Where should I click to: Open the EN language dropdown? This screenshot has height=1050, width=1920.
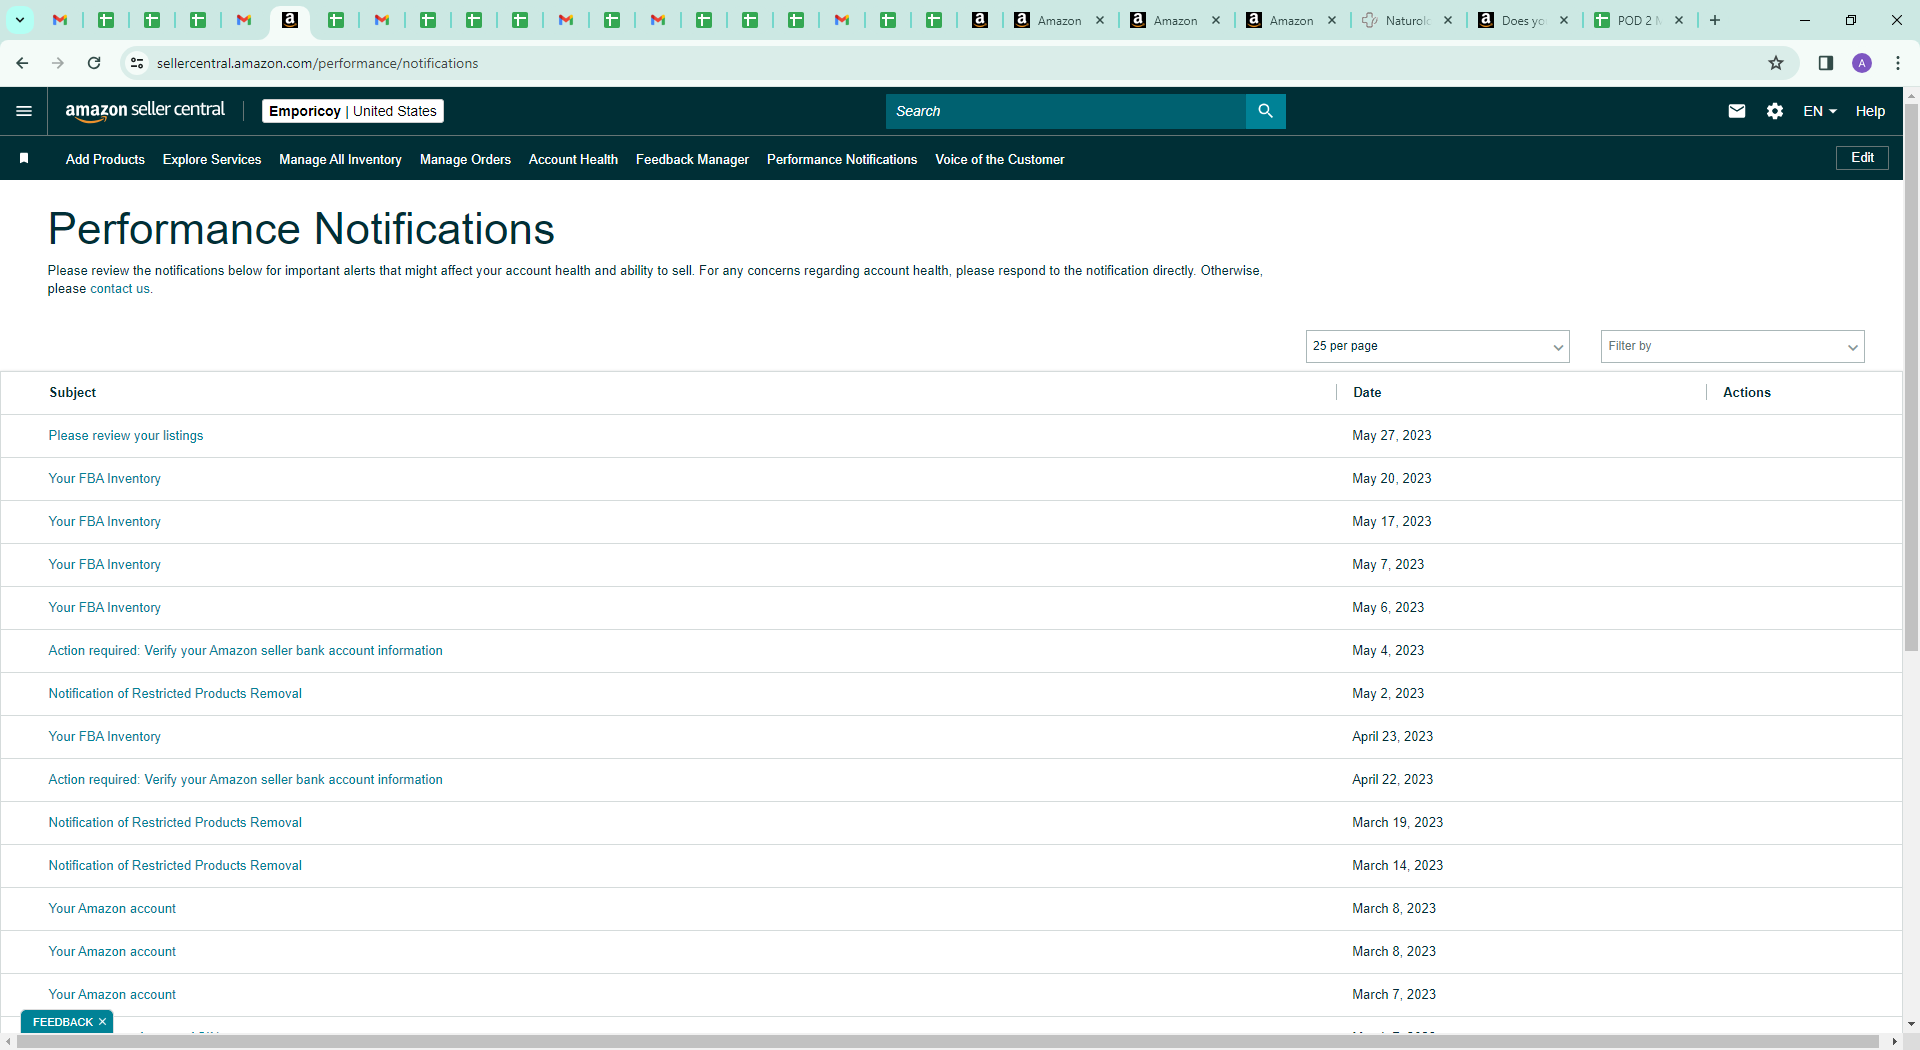coord(1820,111)
